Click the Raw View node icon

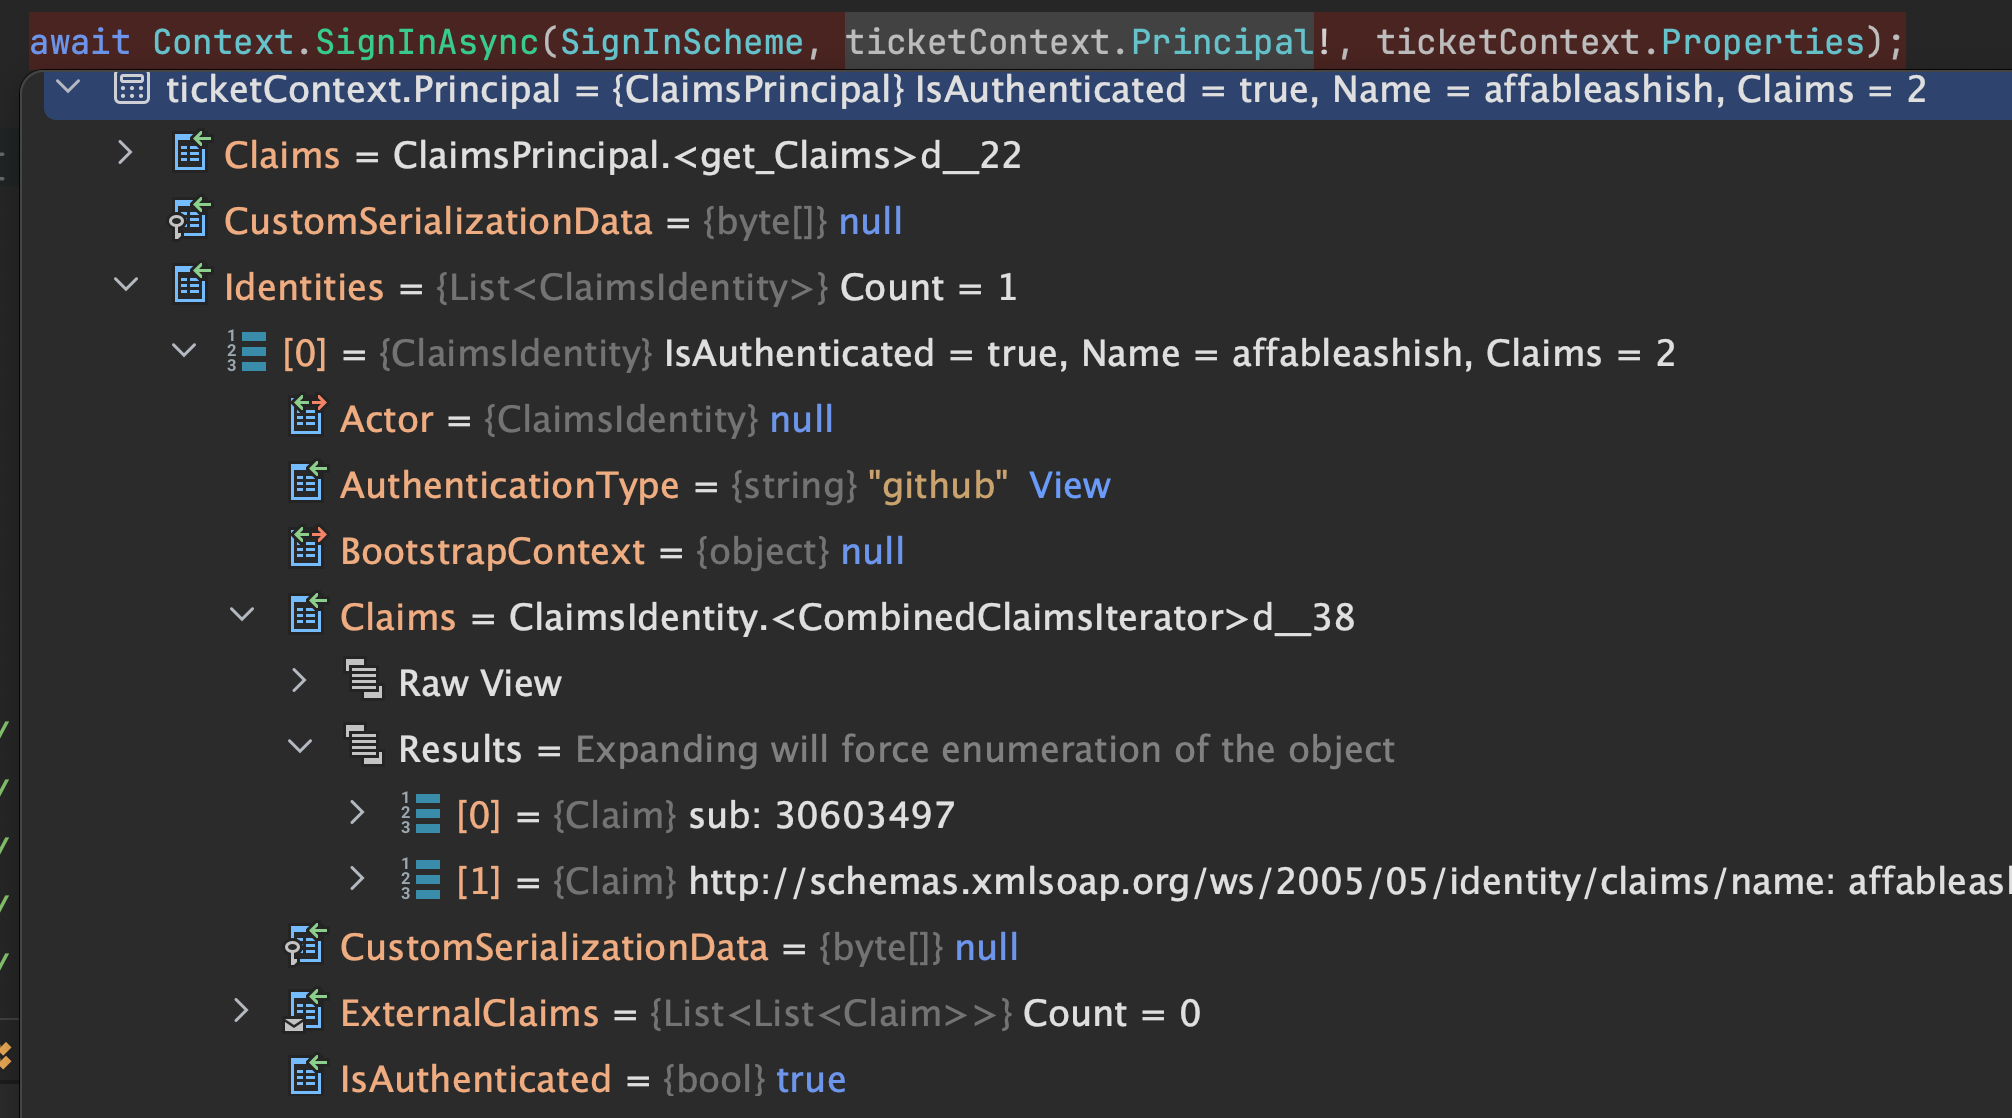[365, 681]
